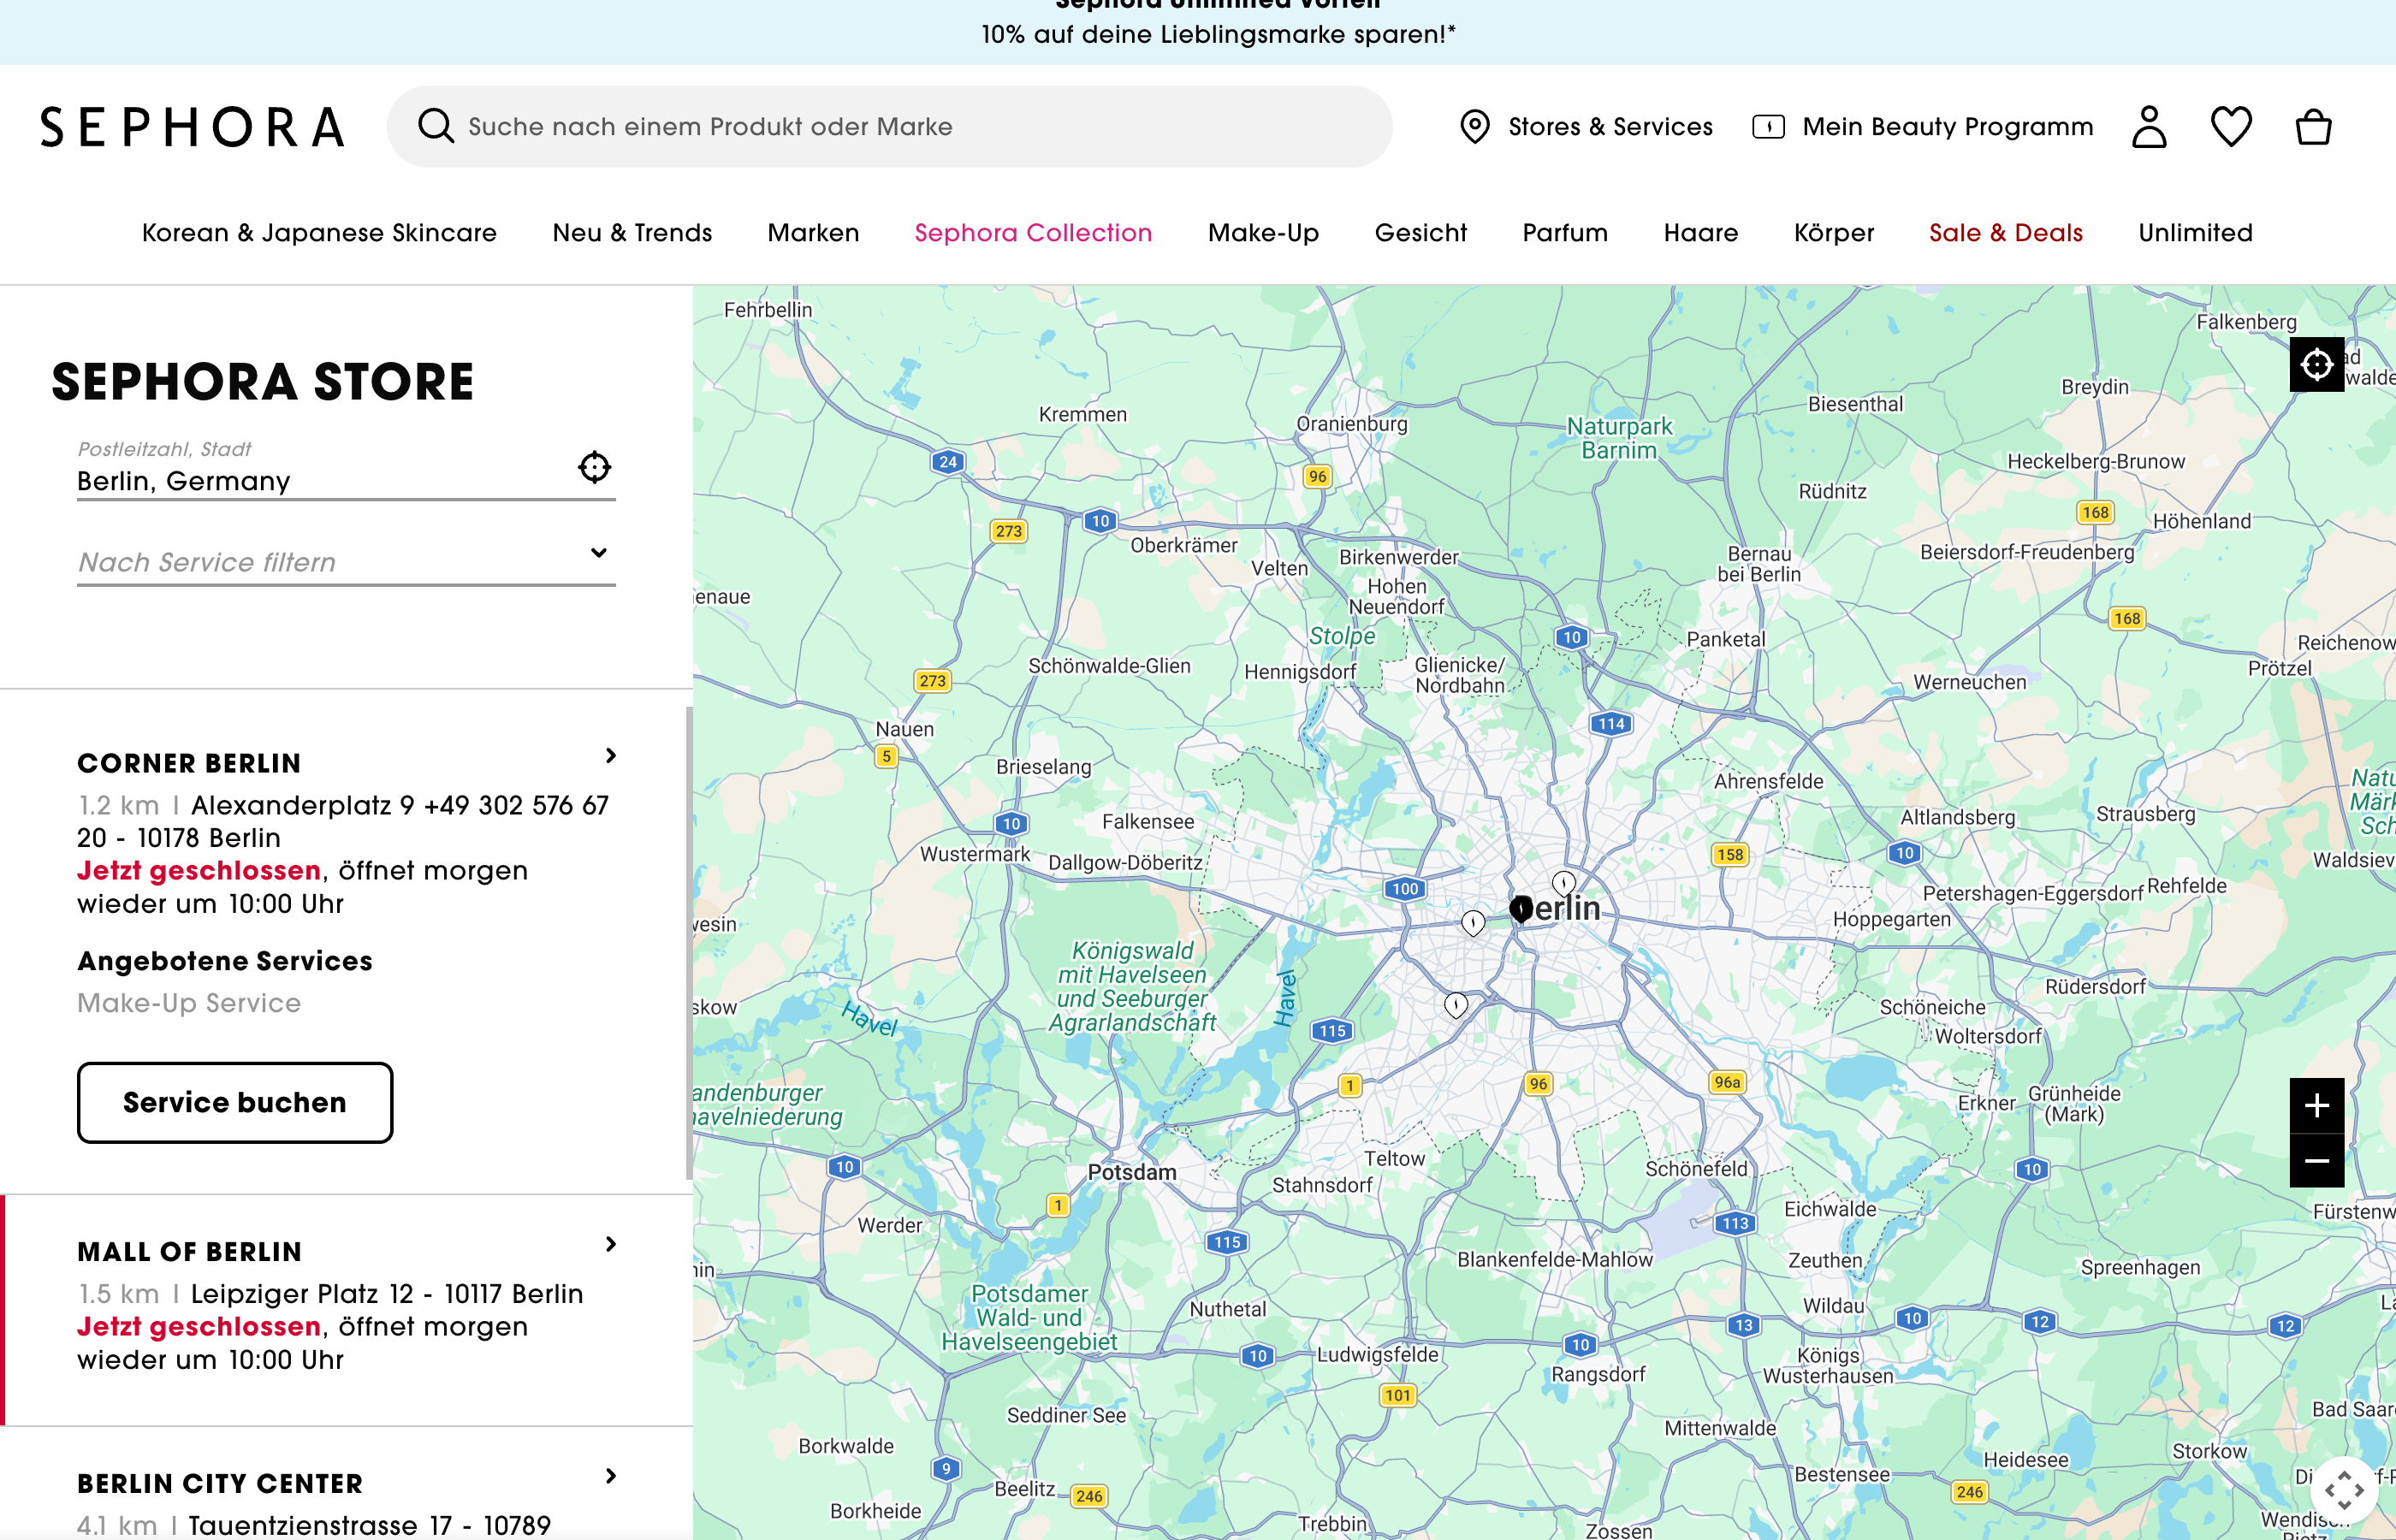This screenshot has width=2396, height=1540.
Task: Open the user account icon
Action: pyautogui.click(x=2149, y=127)
